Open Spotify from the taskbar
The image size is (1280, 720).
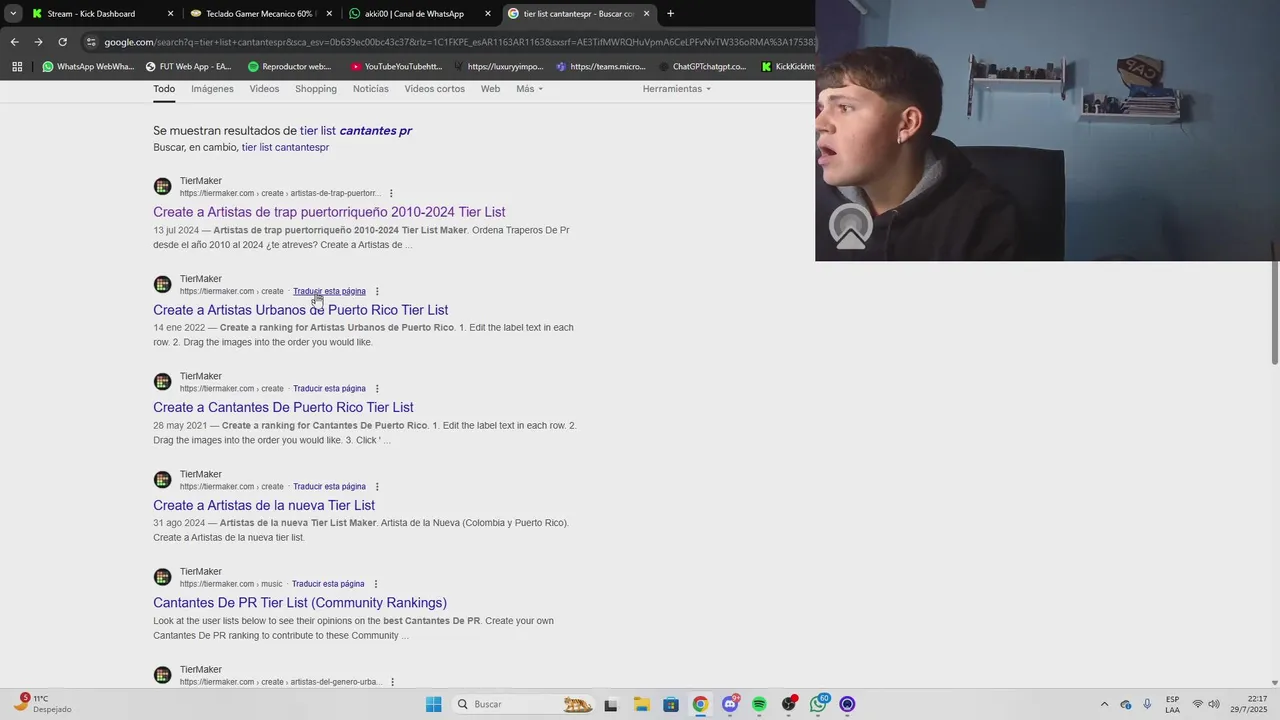759,704
